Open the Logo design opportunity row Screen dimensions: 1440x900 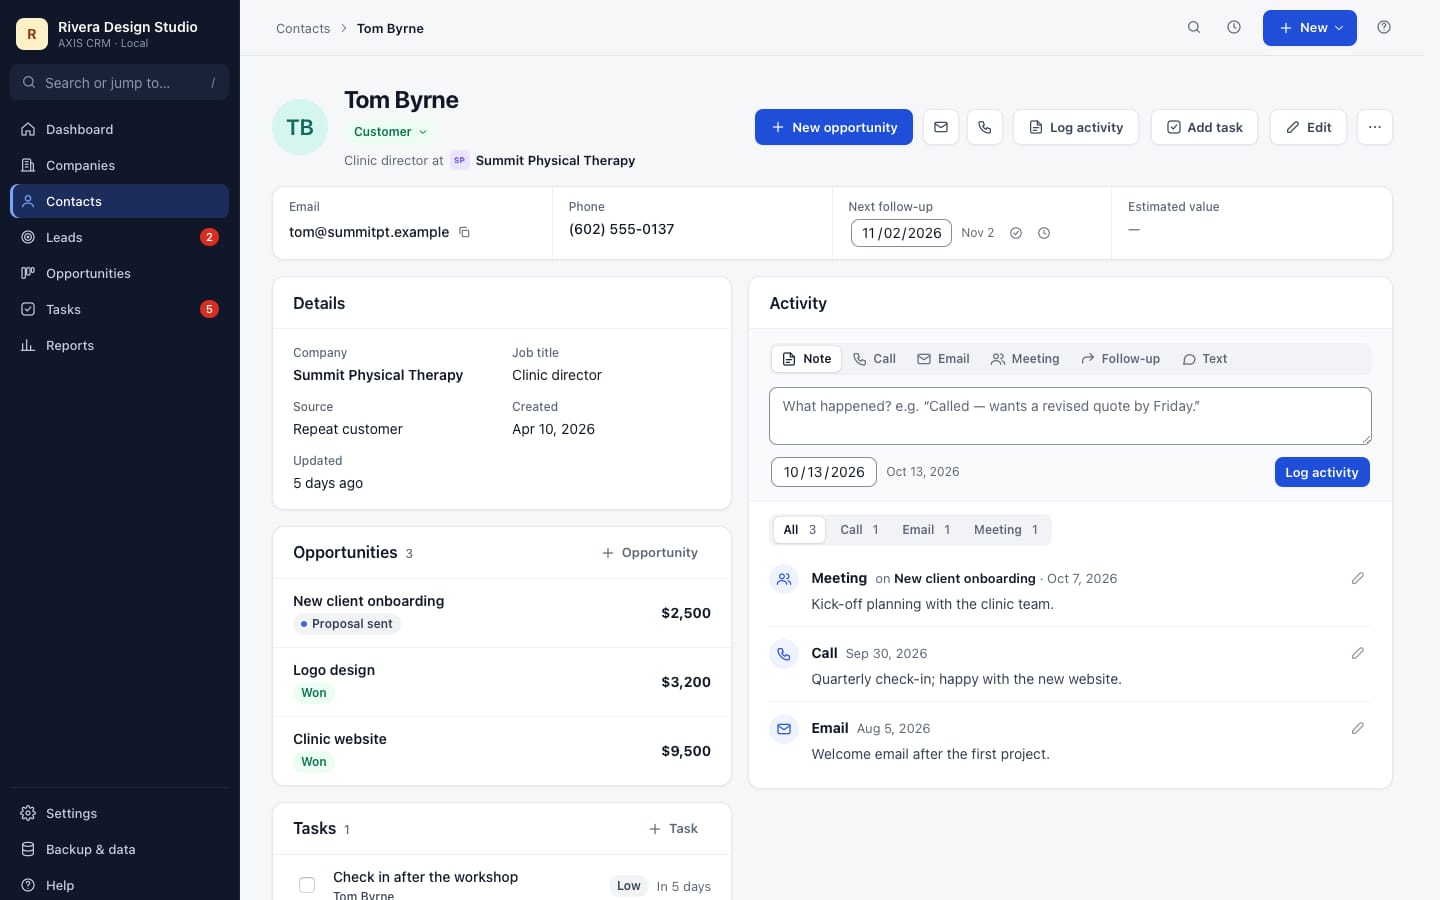pyautogui.click(x=502, y=682)
